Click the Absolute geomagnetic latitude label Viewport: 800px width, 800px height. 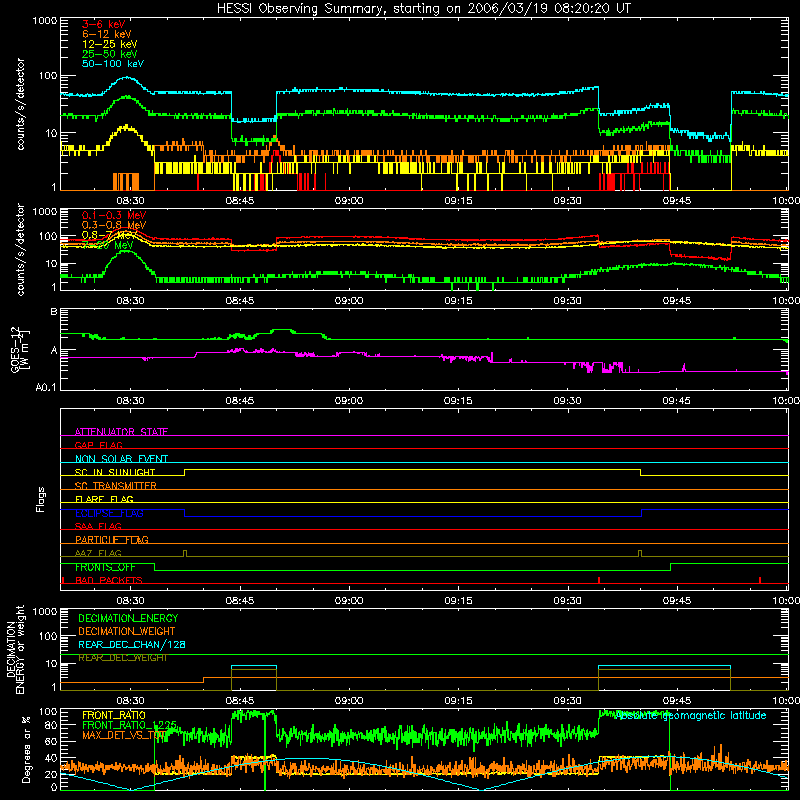point(690,715)
